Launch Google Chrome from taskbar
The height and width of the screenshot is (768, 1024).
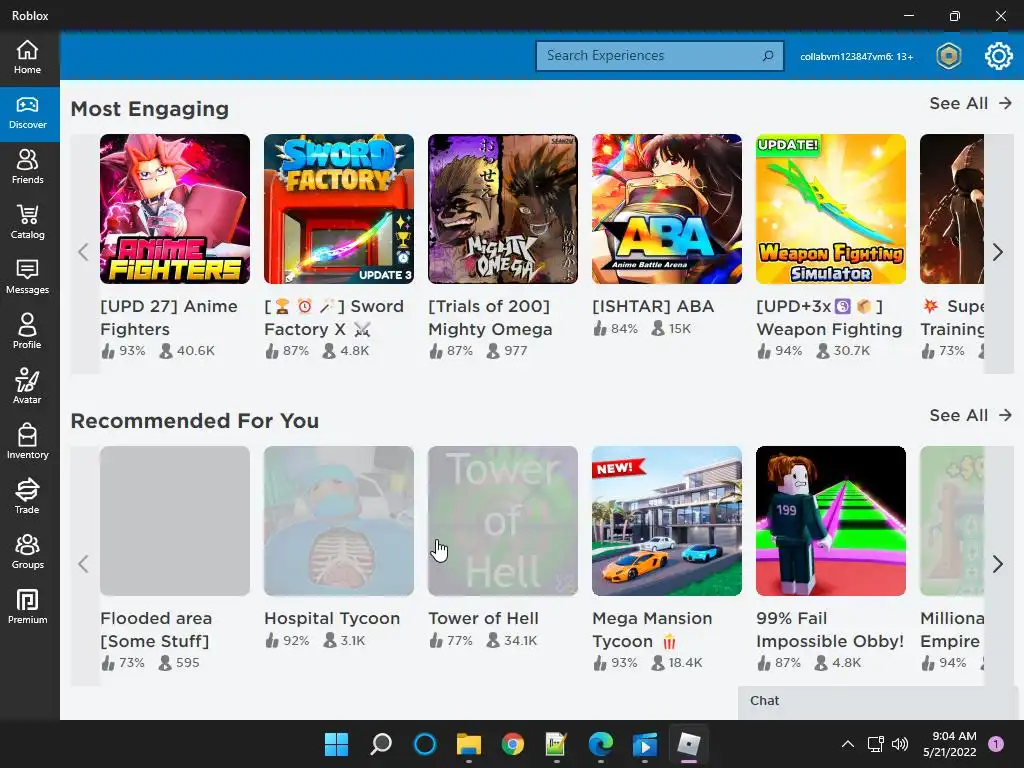point(513,744)
